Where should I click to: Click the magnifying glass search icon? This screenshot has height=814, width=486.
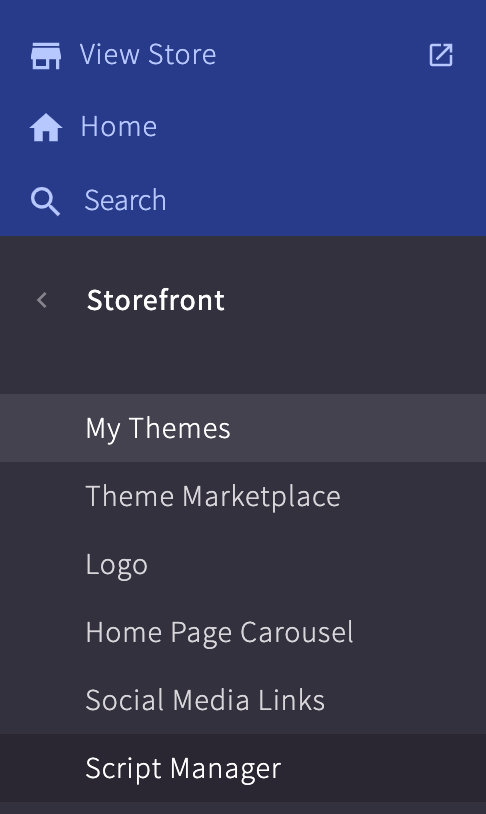click(46, 201)
